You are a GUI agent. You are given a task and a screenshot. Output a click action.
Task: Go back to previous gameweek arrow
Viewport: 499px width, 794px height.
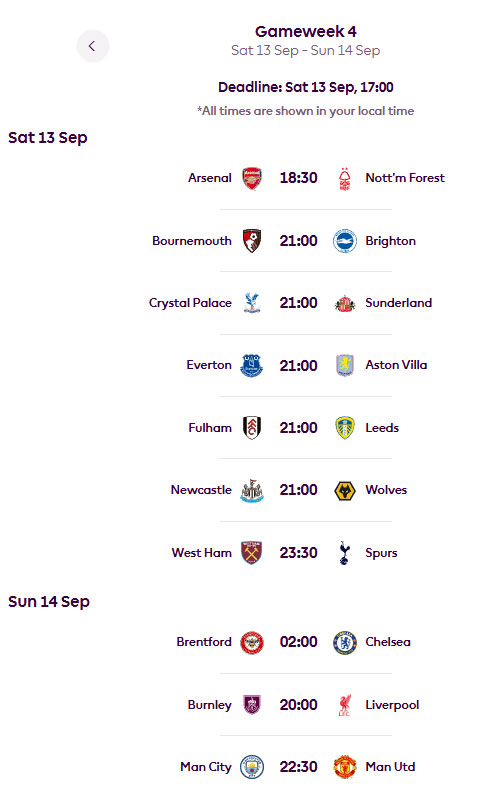[92, 46]
